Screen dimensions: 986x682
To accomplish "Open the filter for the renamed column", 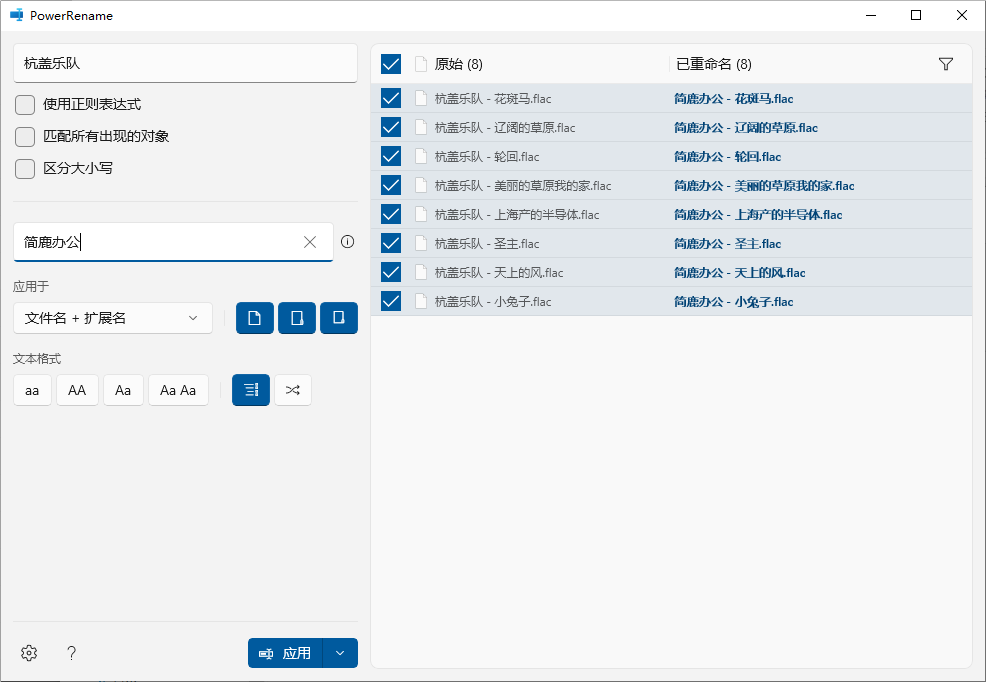I will pyautogui.click(x=945, y=63).
